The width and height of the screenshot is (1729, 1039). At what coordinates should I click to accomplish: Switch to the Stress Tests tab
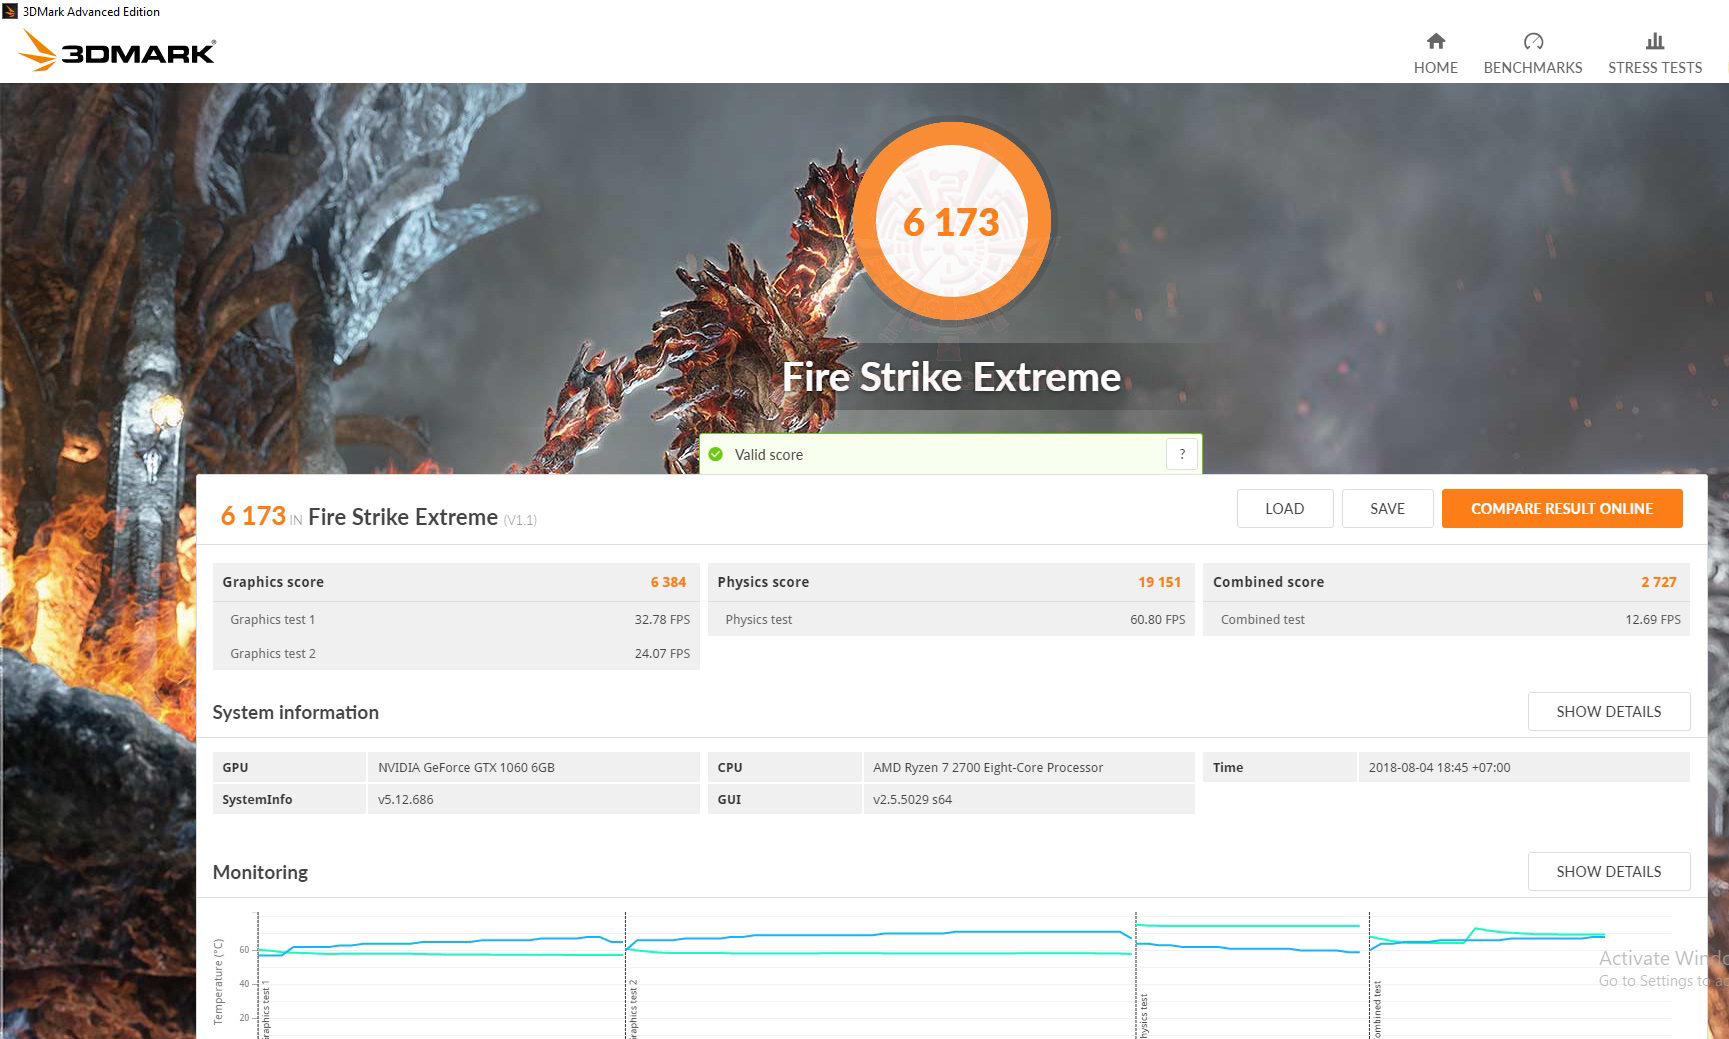(x=1654, y=55)
